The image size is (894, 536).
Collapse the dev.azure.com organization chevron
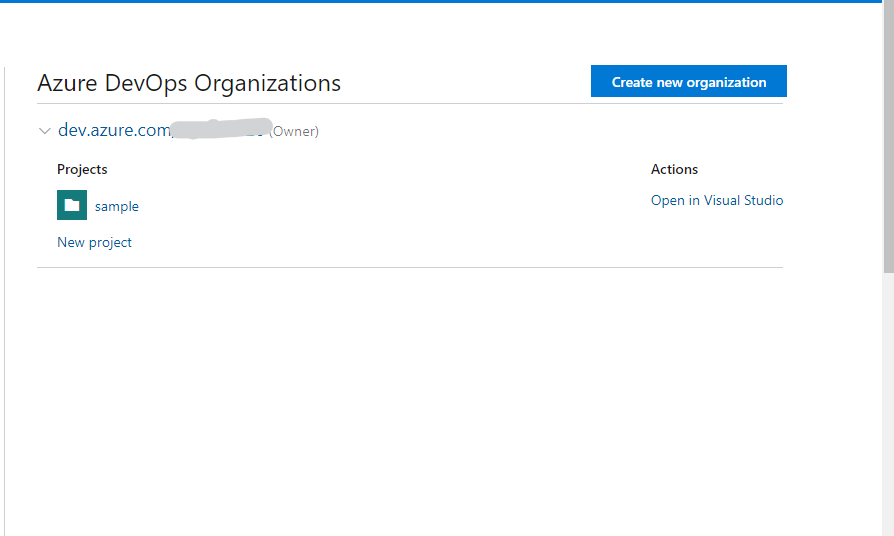(x=44, y=131)
